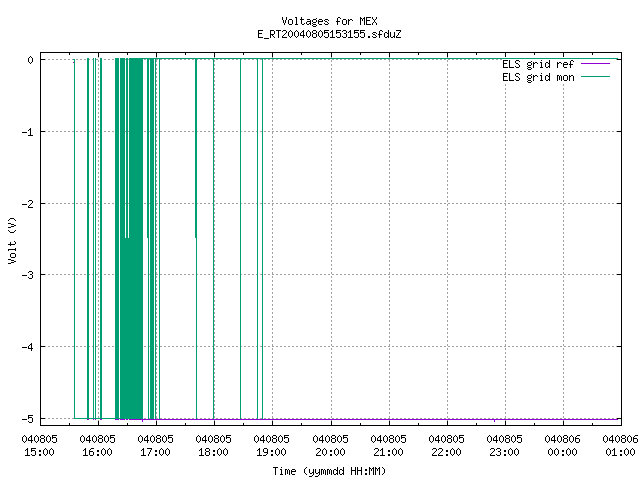640x480 pixels.
Task: Click the 'ELS grid mon' legend label
Action: 538,77
